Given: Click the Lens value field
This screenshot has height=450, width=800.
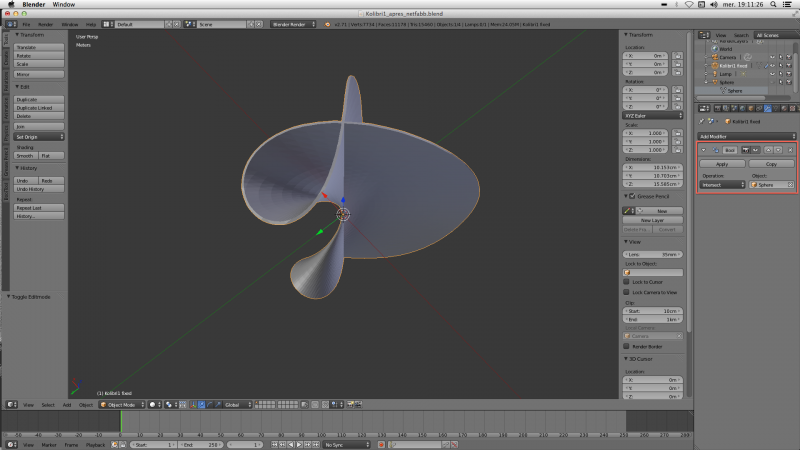Looking at the screenshot, I should (653, 254).
